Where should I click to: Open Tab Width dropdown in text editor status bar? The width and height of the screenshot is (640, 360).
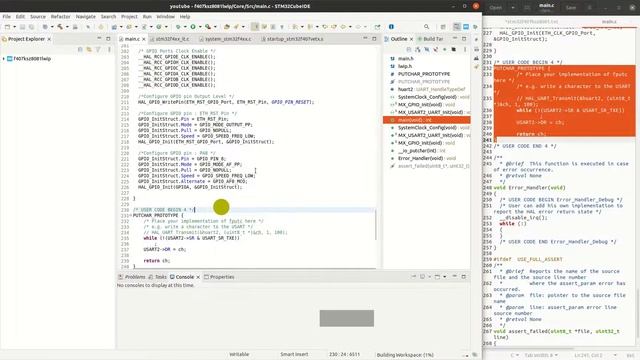click(x=541, y=356)
